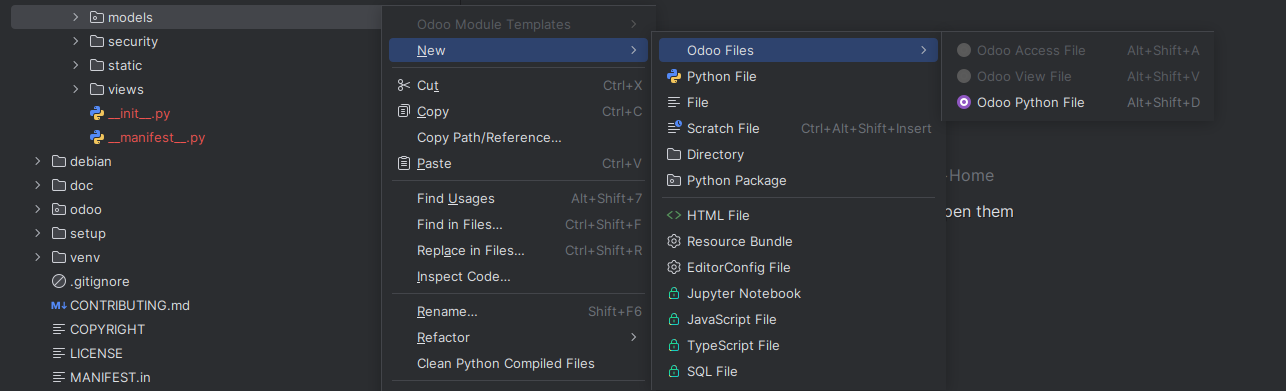Select the LICENSE file

(197, 353)
